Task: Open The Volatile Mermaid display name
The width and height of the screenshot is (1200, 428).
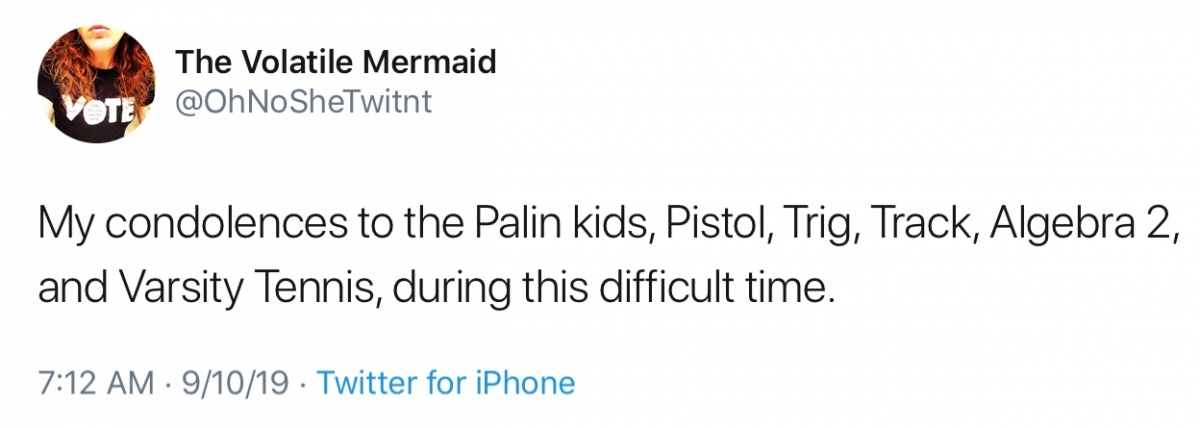Action: click(x=336, y=63)
